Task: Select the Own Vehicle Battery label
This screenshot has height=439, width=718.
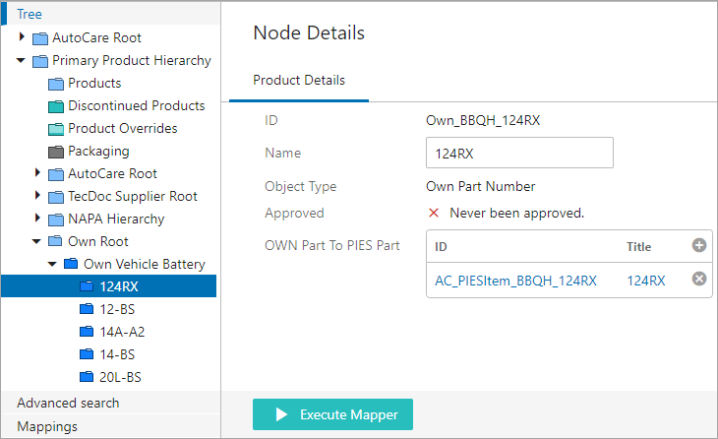Action: [144, 264]
